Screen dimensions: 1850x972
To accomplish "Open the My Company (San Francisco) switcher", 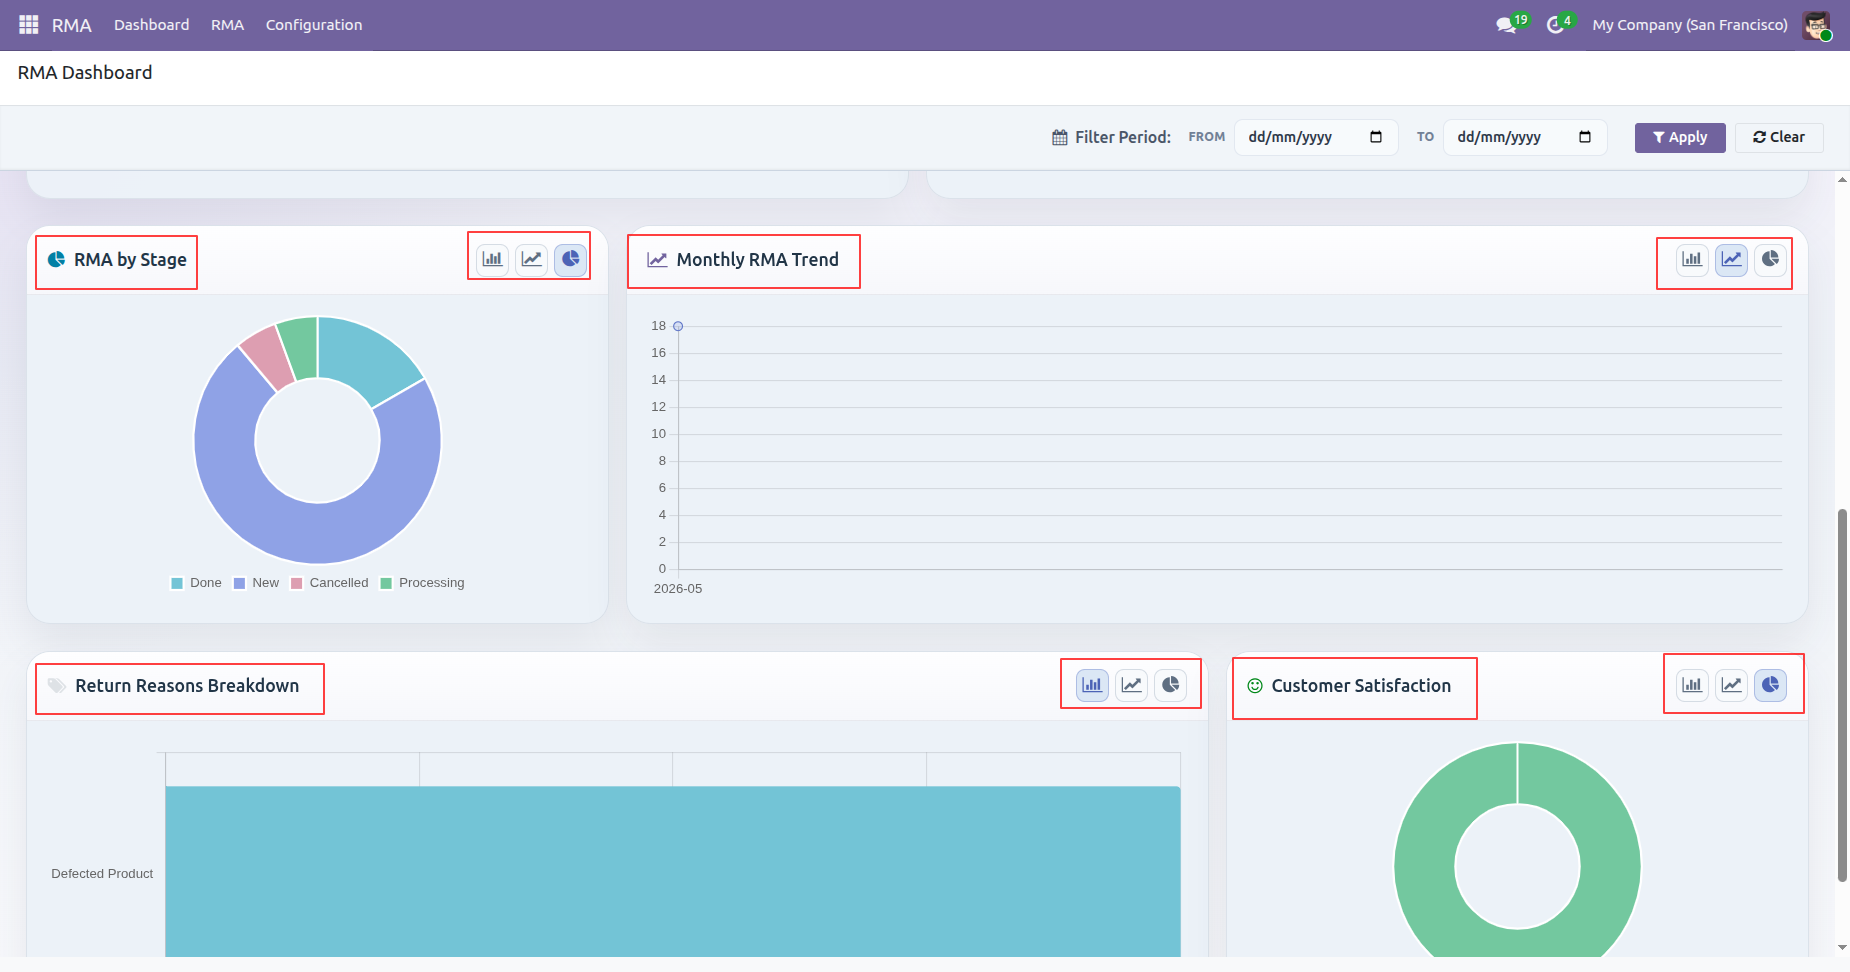I will tap(1690, 25).
